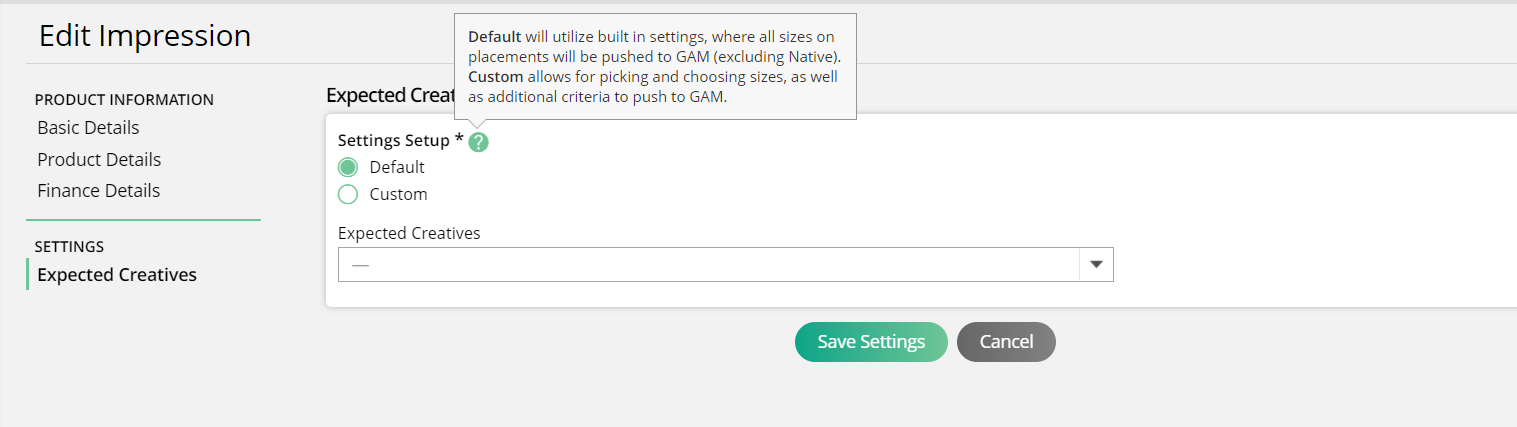Expand the Expected Creatives dropdown arrow

1096,264
